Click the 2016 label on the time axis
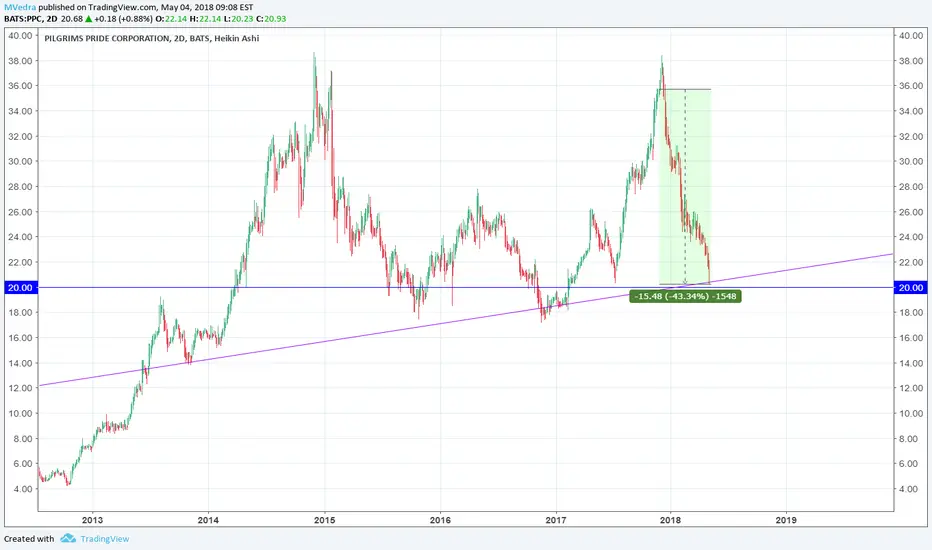 coord(440,520)
